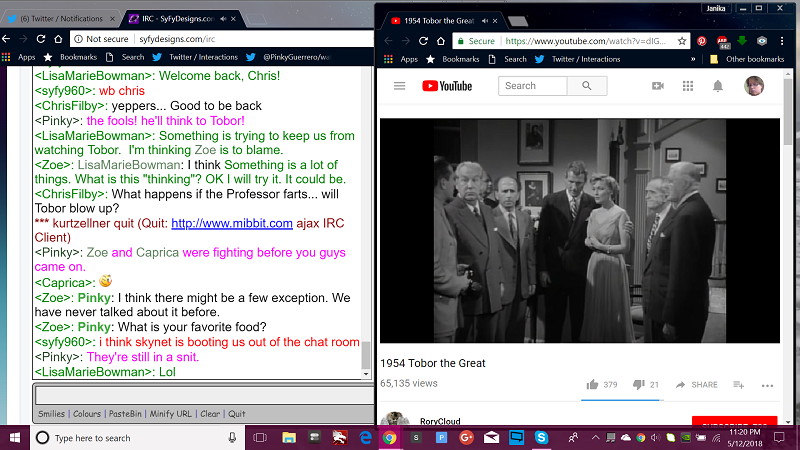Click the home button in IRC window

(58, 39)
